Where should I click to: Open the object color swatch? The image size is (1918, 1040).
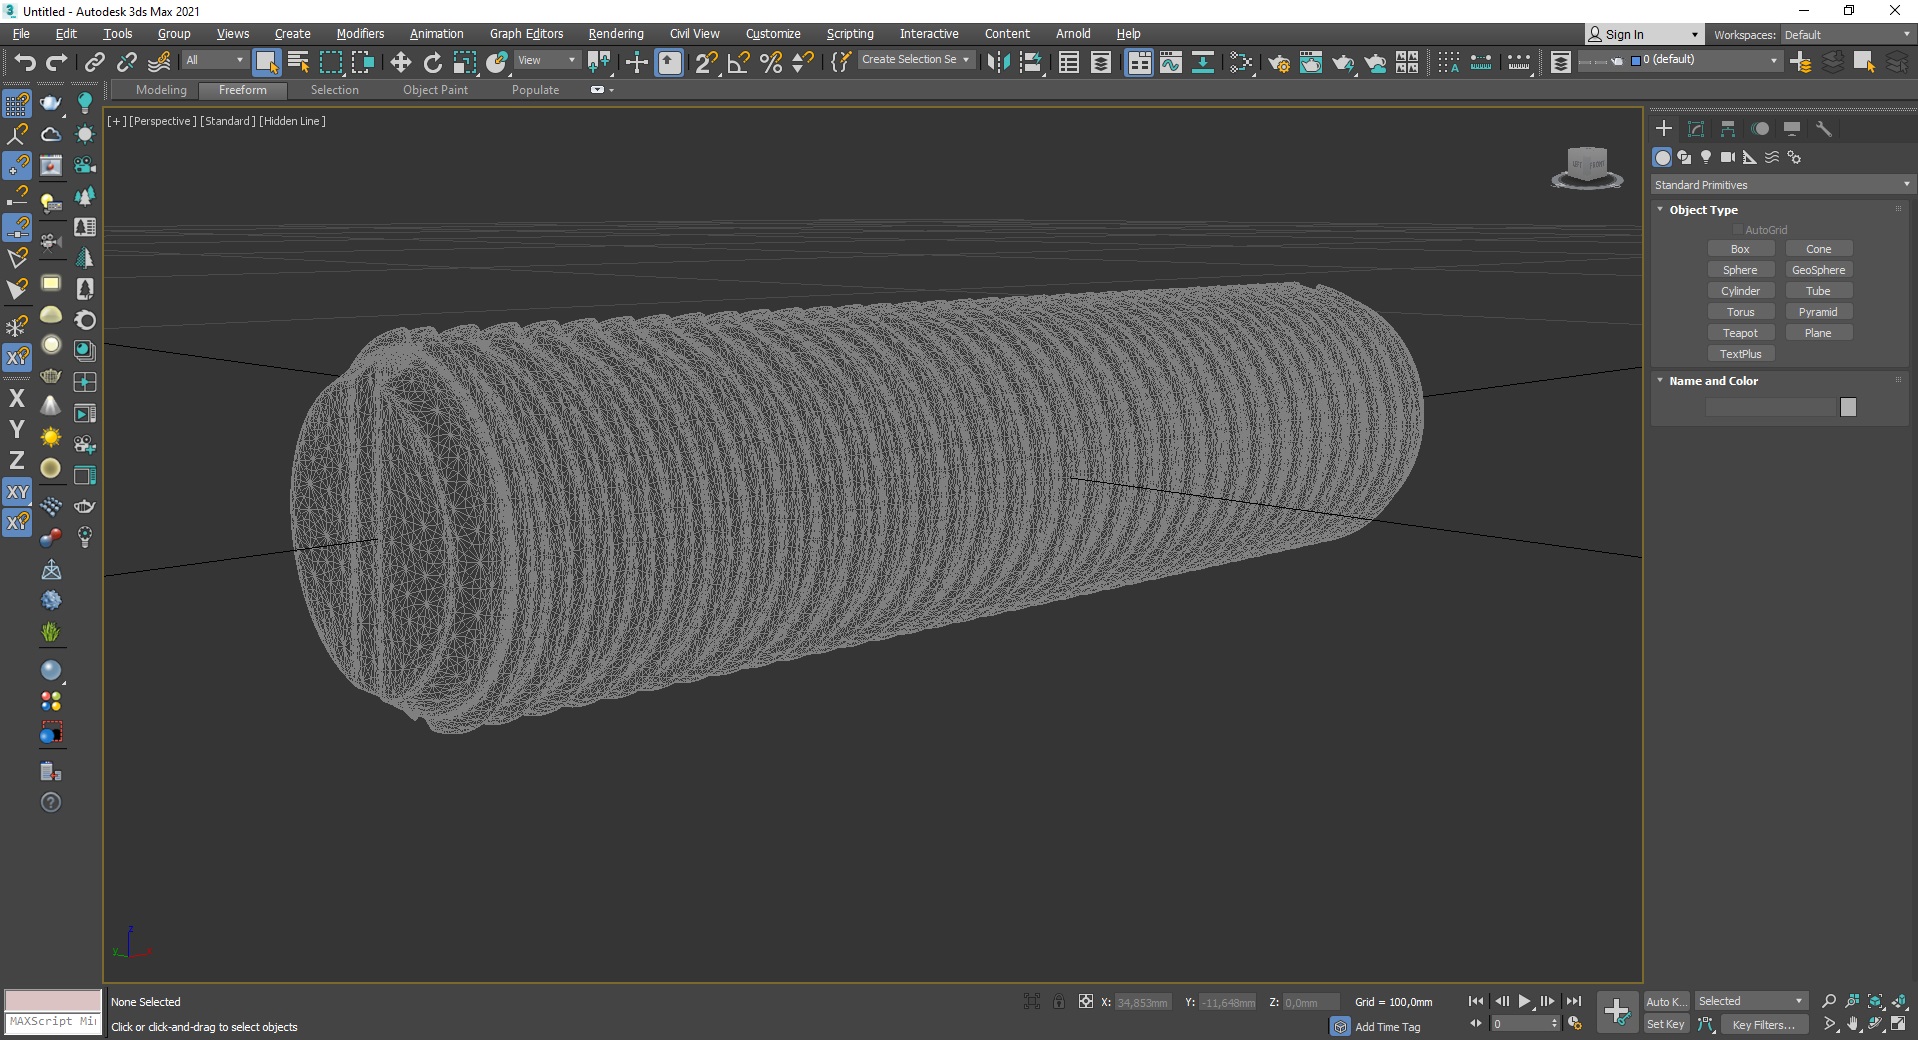[x=1848, y=407]
